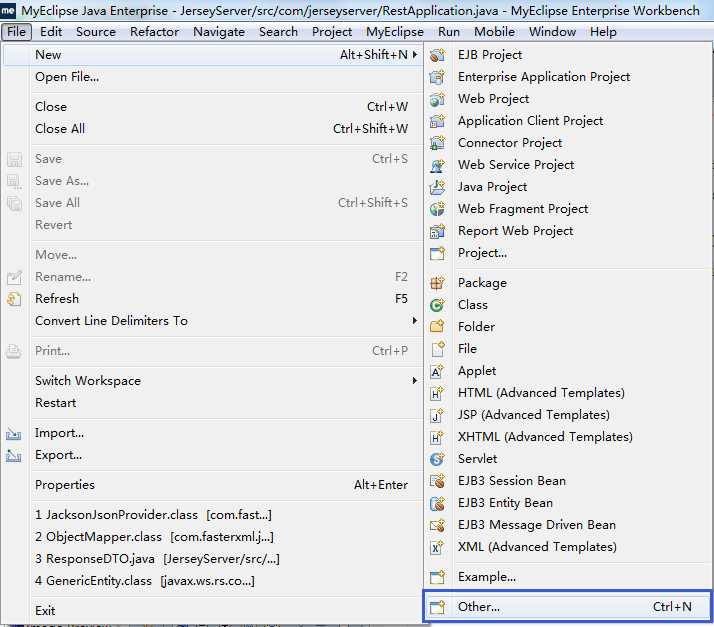Click the HTML Advanced Templates icon

coord(437,393)
